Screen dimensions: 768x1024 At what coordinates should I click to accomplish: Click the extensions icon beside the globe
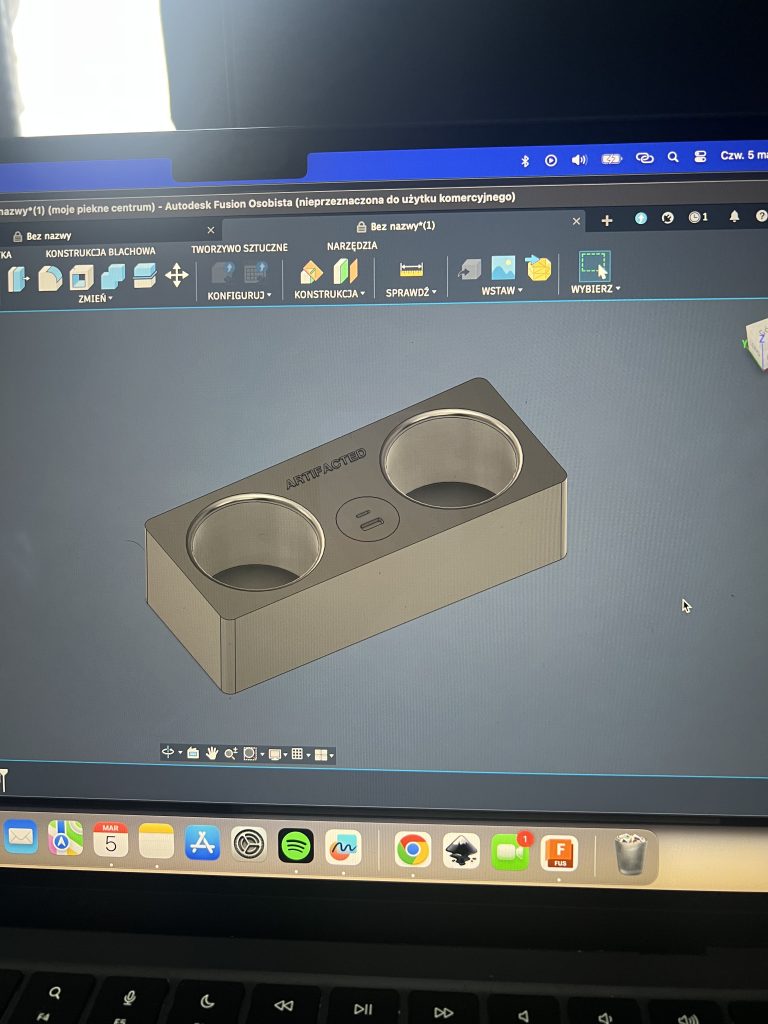coord(667,217)
